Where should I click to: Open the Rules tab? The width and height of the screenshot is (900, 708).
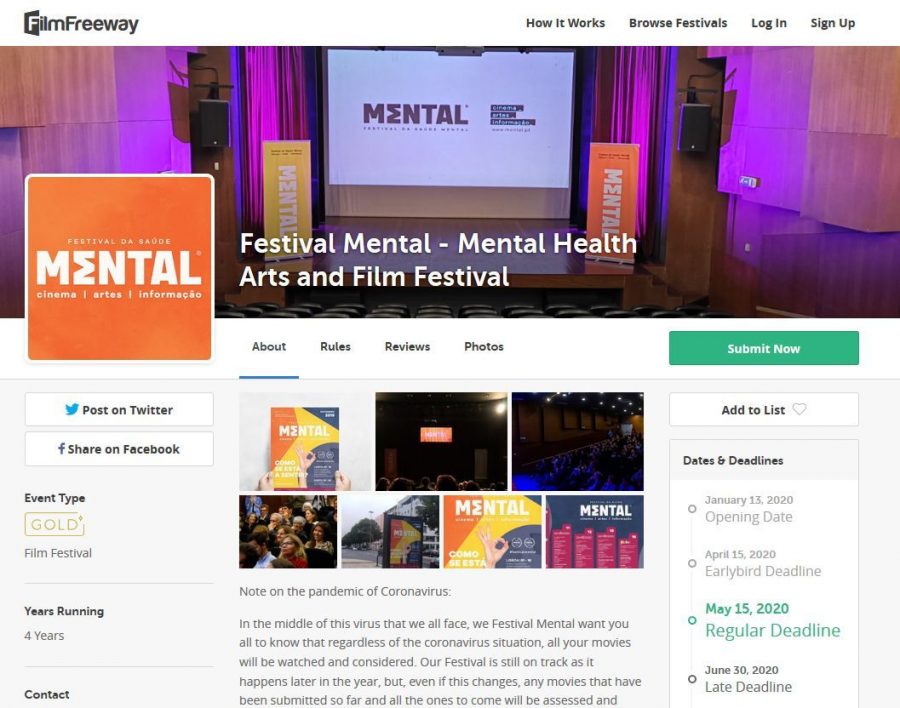(335, 346)
